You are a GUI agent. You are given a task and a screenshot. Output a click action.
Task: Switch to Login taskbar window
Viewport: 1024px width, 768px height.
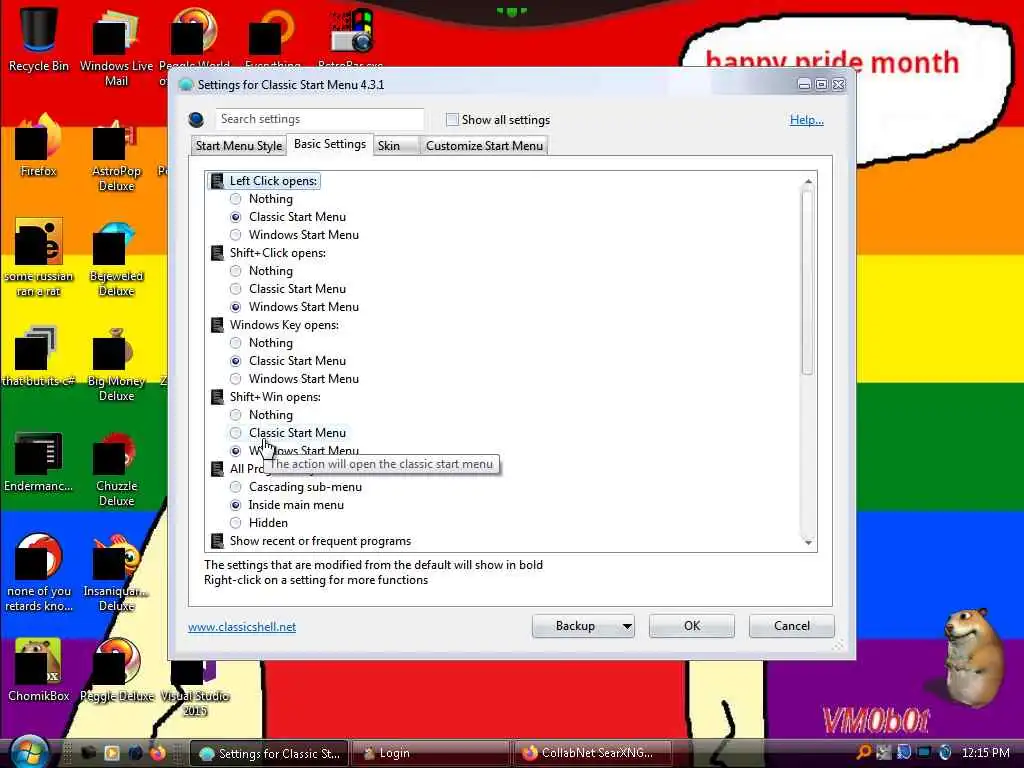tap(430, 753)
